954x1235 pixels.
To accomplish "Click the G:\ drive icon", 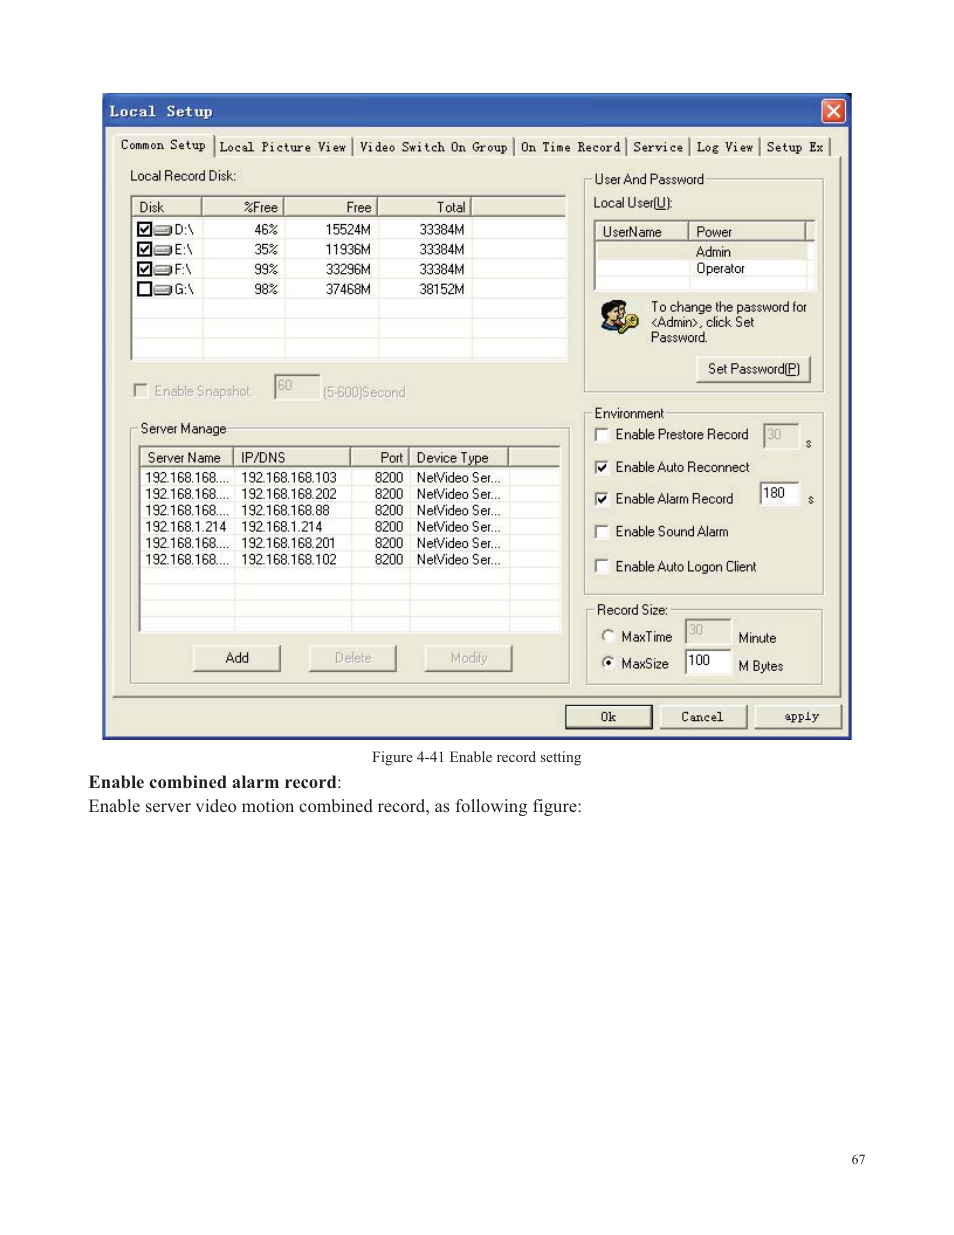I will coord(163,290).
